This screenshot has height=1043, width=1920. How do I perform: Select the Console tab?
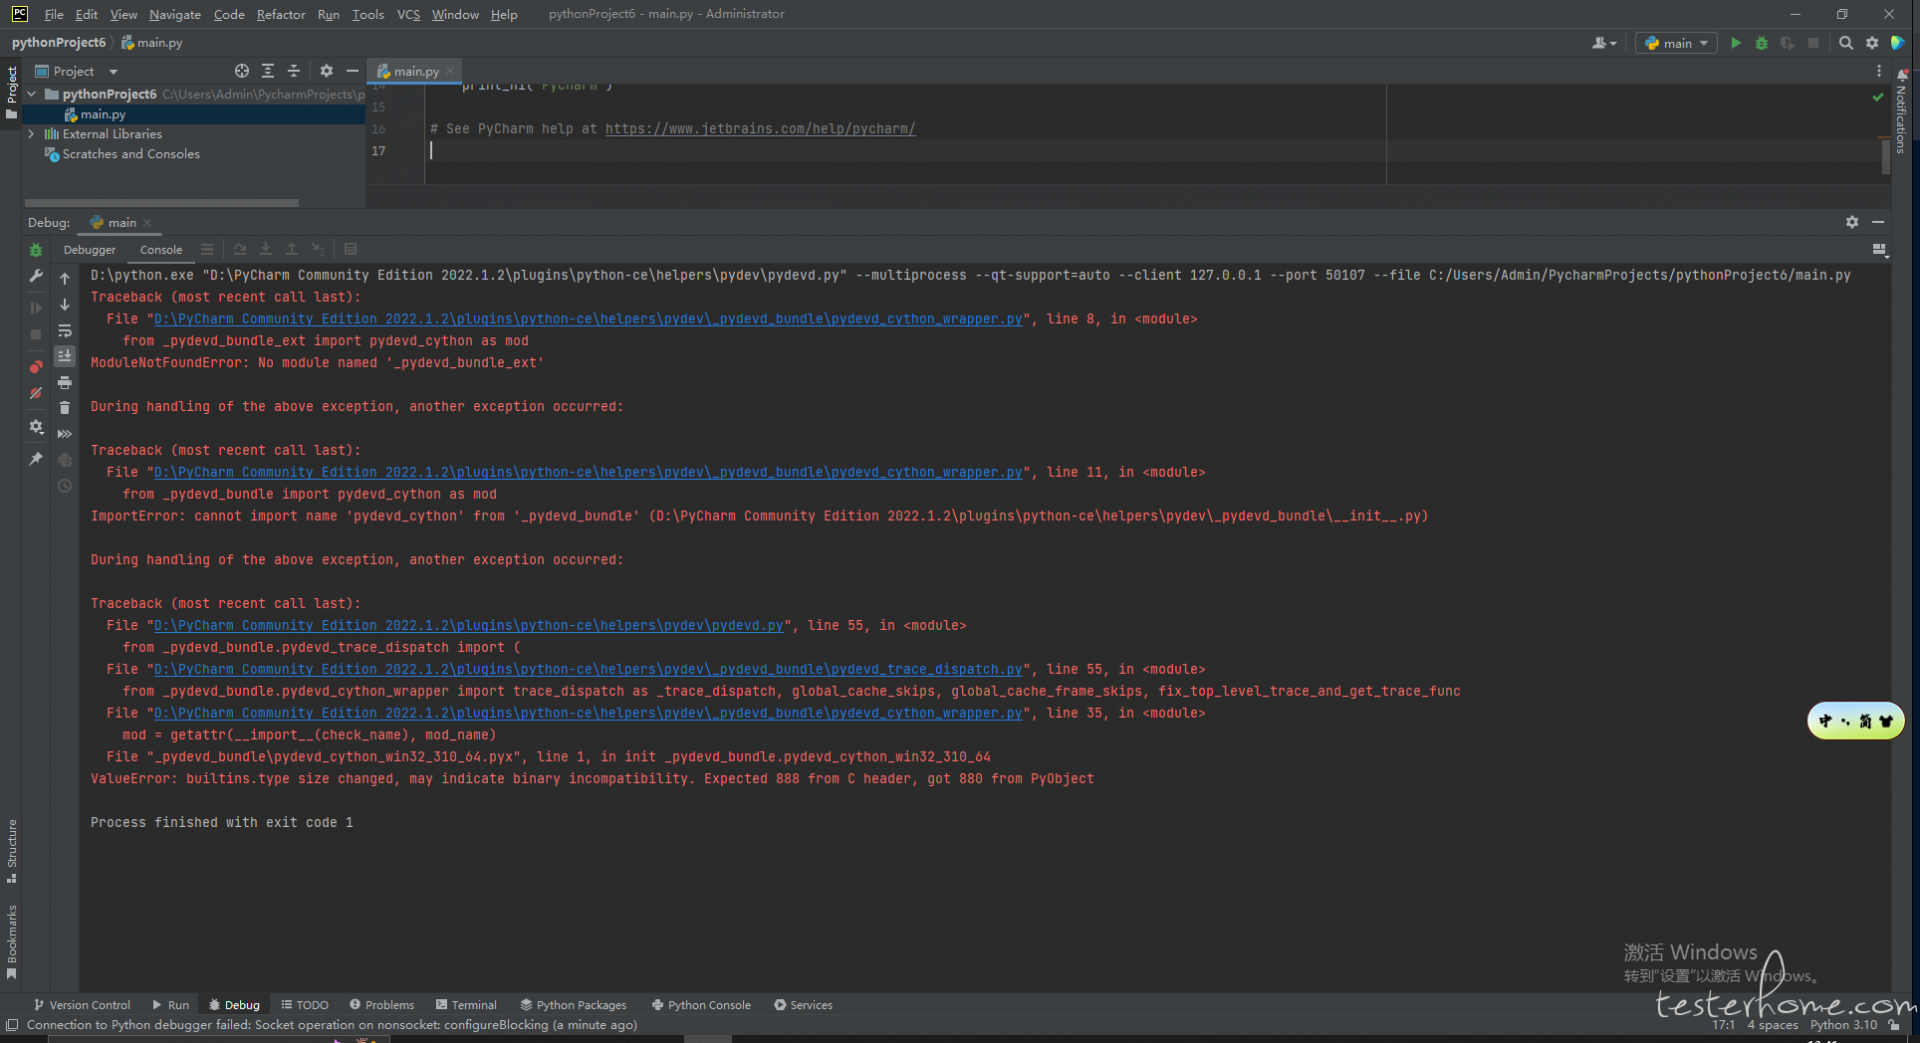(161, 250)
